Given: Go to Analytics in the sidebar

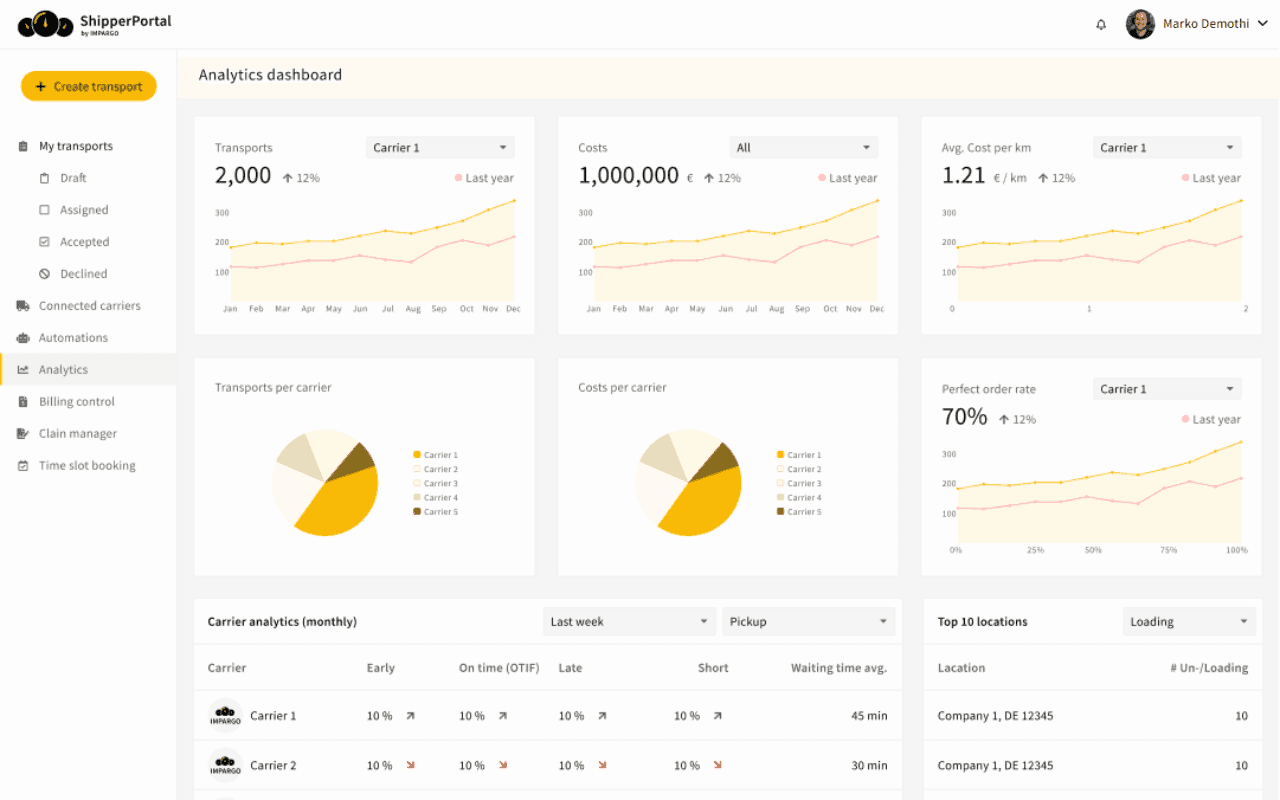Looking at the screenshot, I should (63, 370).
